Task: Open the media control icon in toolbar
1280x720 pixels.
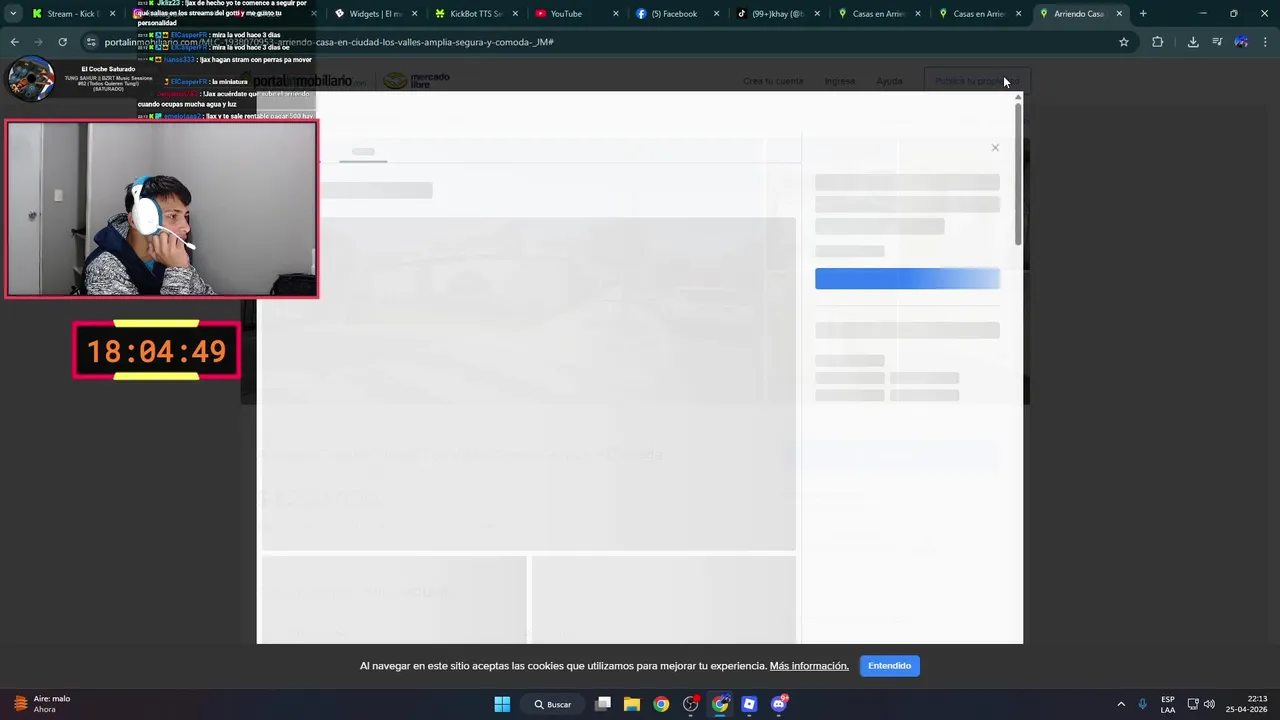Action: click(x=1217, y=42)
